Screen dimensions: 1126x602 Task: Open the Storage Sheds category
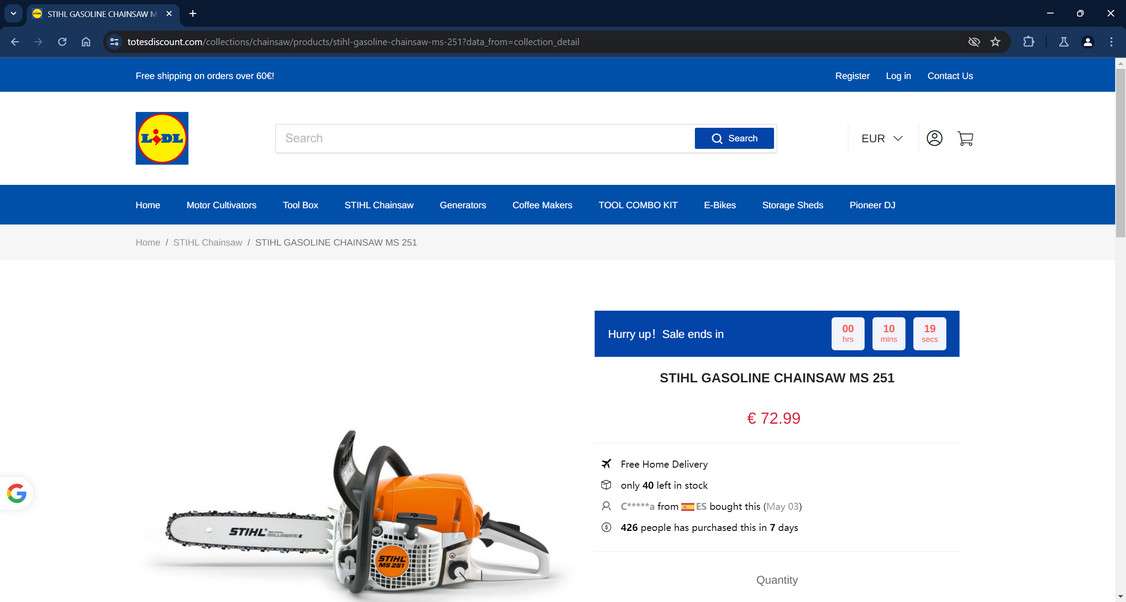(x=792, y=205)
